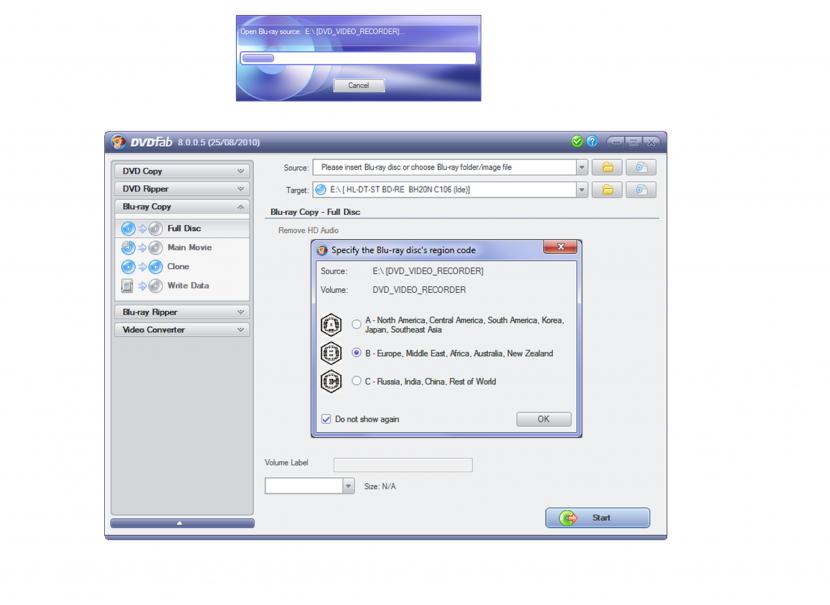Click the Blu-ray source loading progress bar
The width and height of the screenshot is (830, 605).
tap(358, 58)
